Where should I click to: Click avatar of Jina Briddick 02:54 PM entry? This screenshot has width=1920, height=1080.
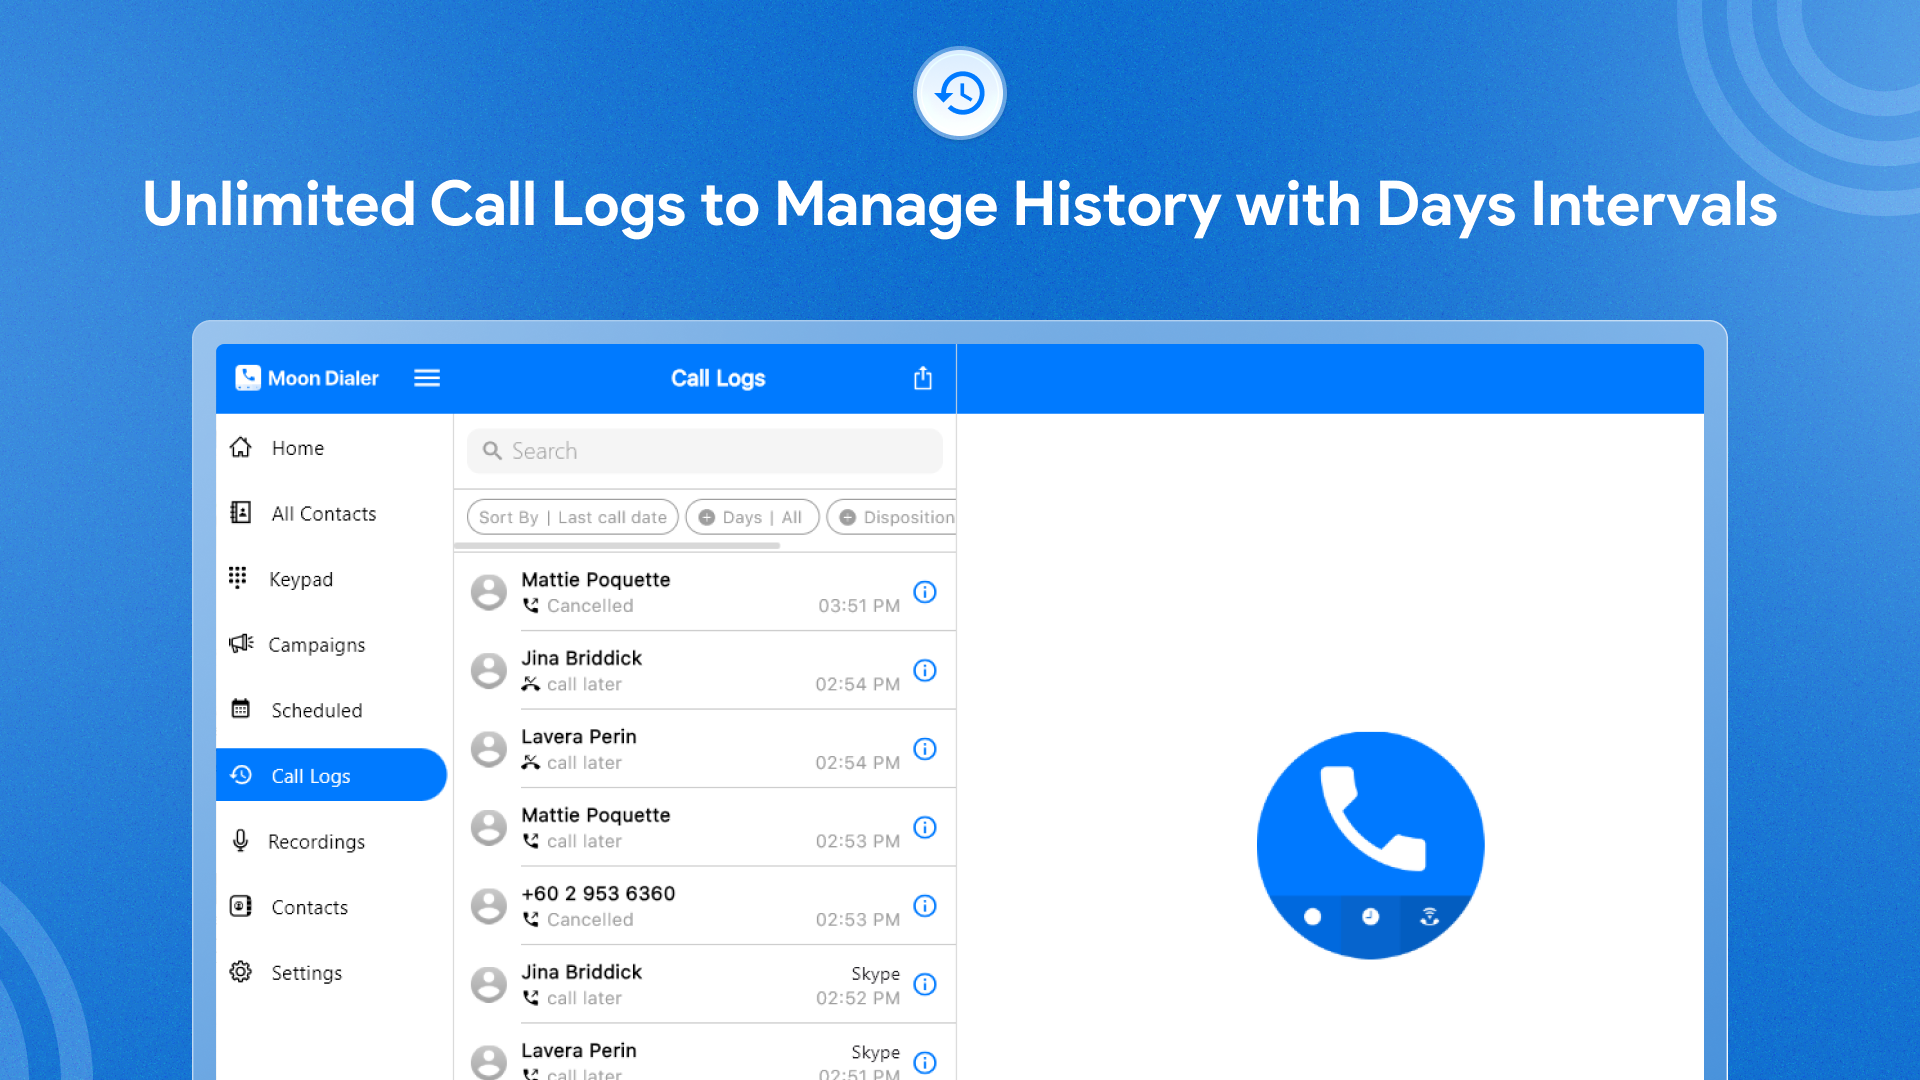coord(489,670)
